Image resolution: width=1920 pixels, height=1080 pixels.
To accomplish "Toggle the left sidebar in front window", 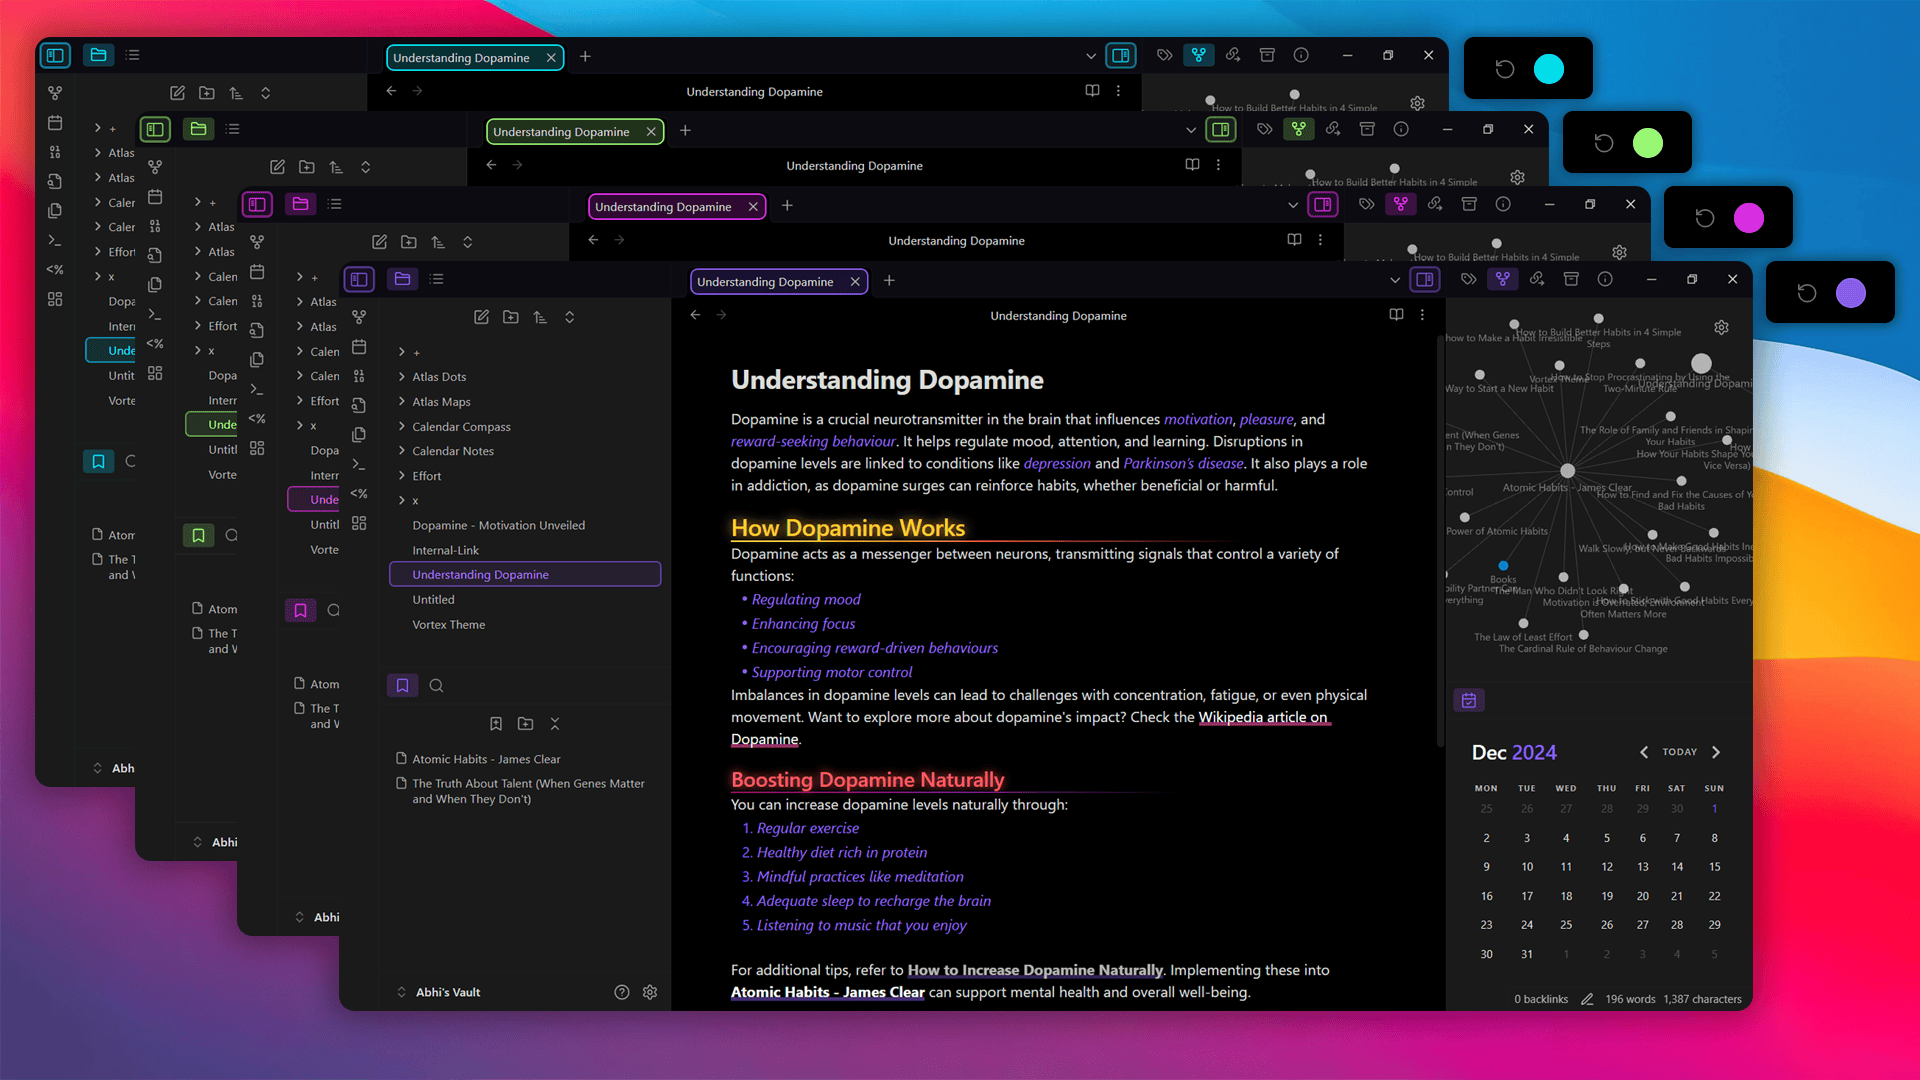I will 359,280.
